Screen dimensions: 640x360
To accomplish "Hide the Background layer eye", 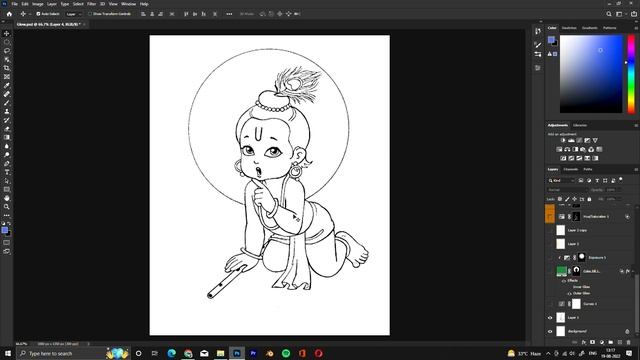I will coord(550,331).
